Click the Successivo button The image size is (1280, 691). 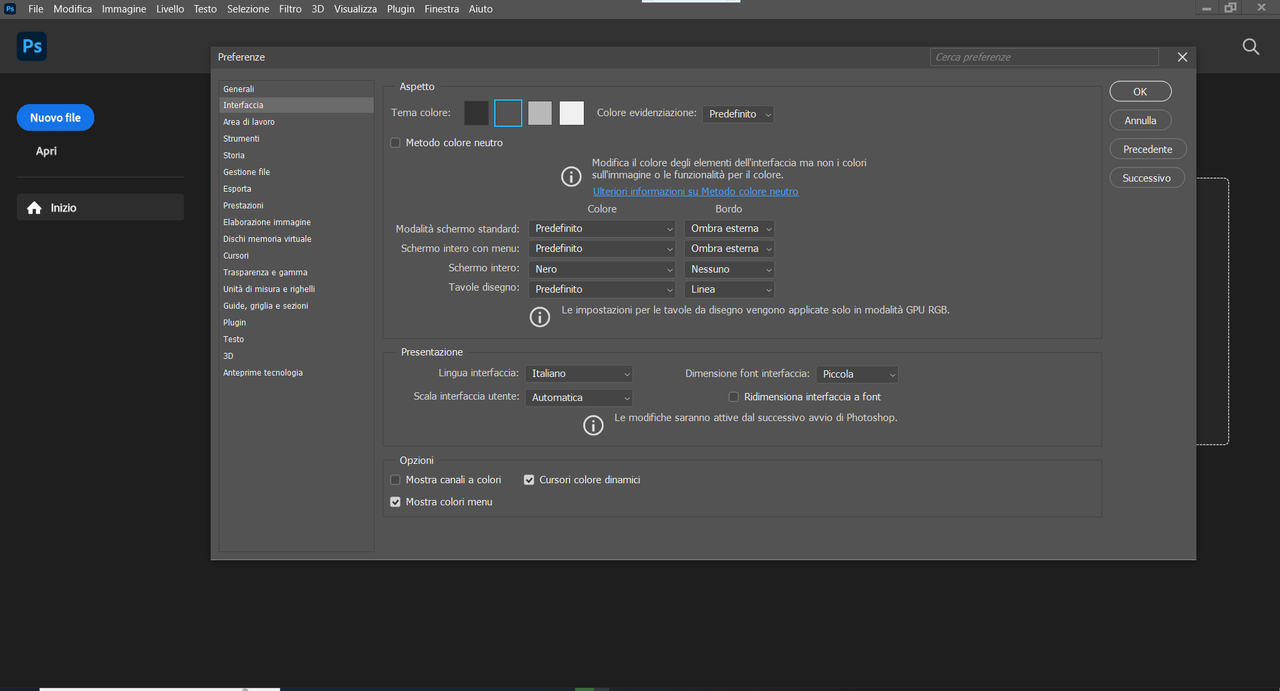(x=1146, y=178)
